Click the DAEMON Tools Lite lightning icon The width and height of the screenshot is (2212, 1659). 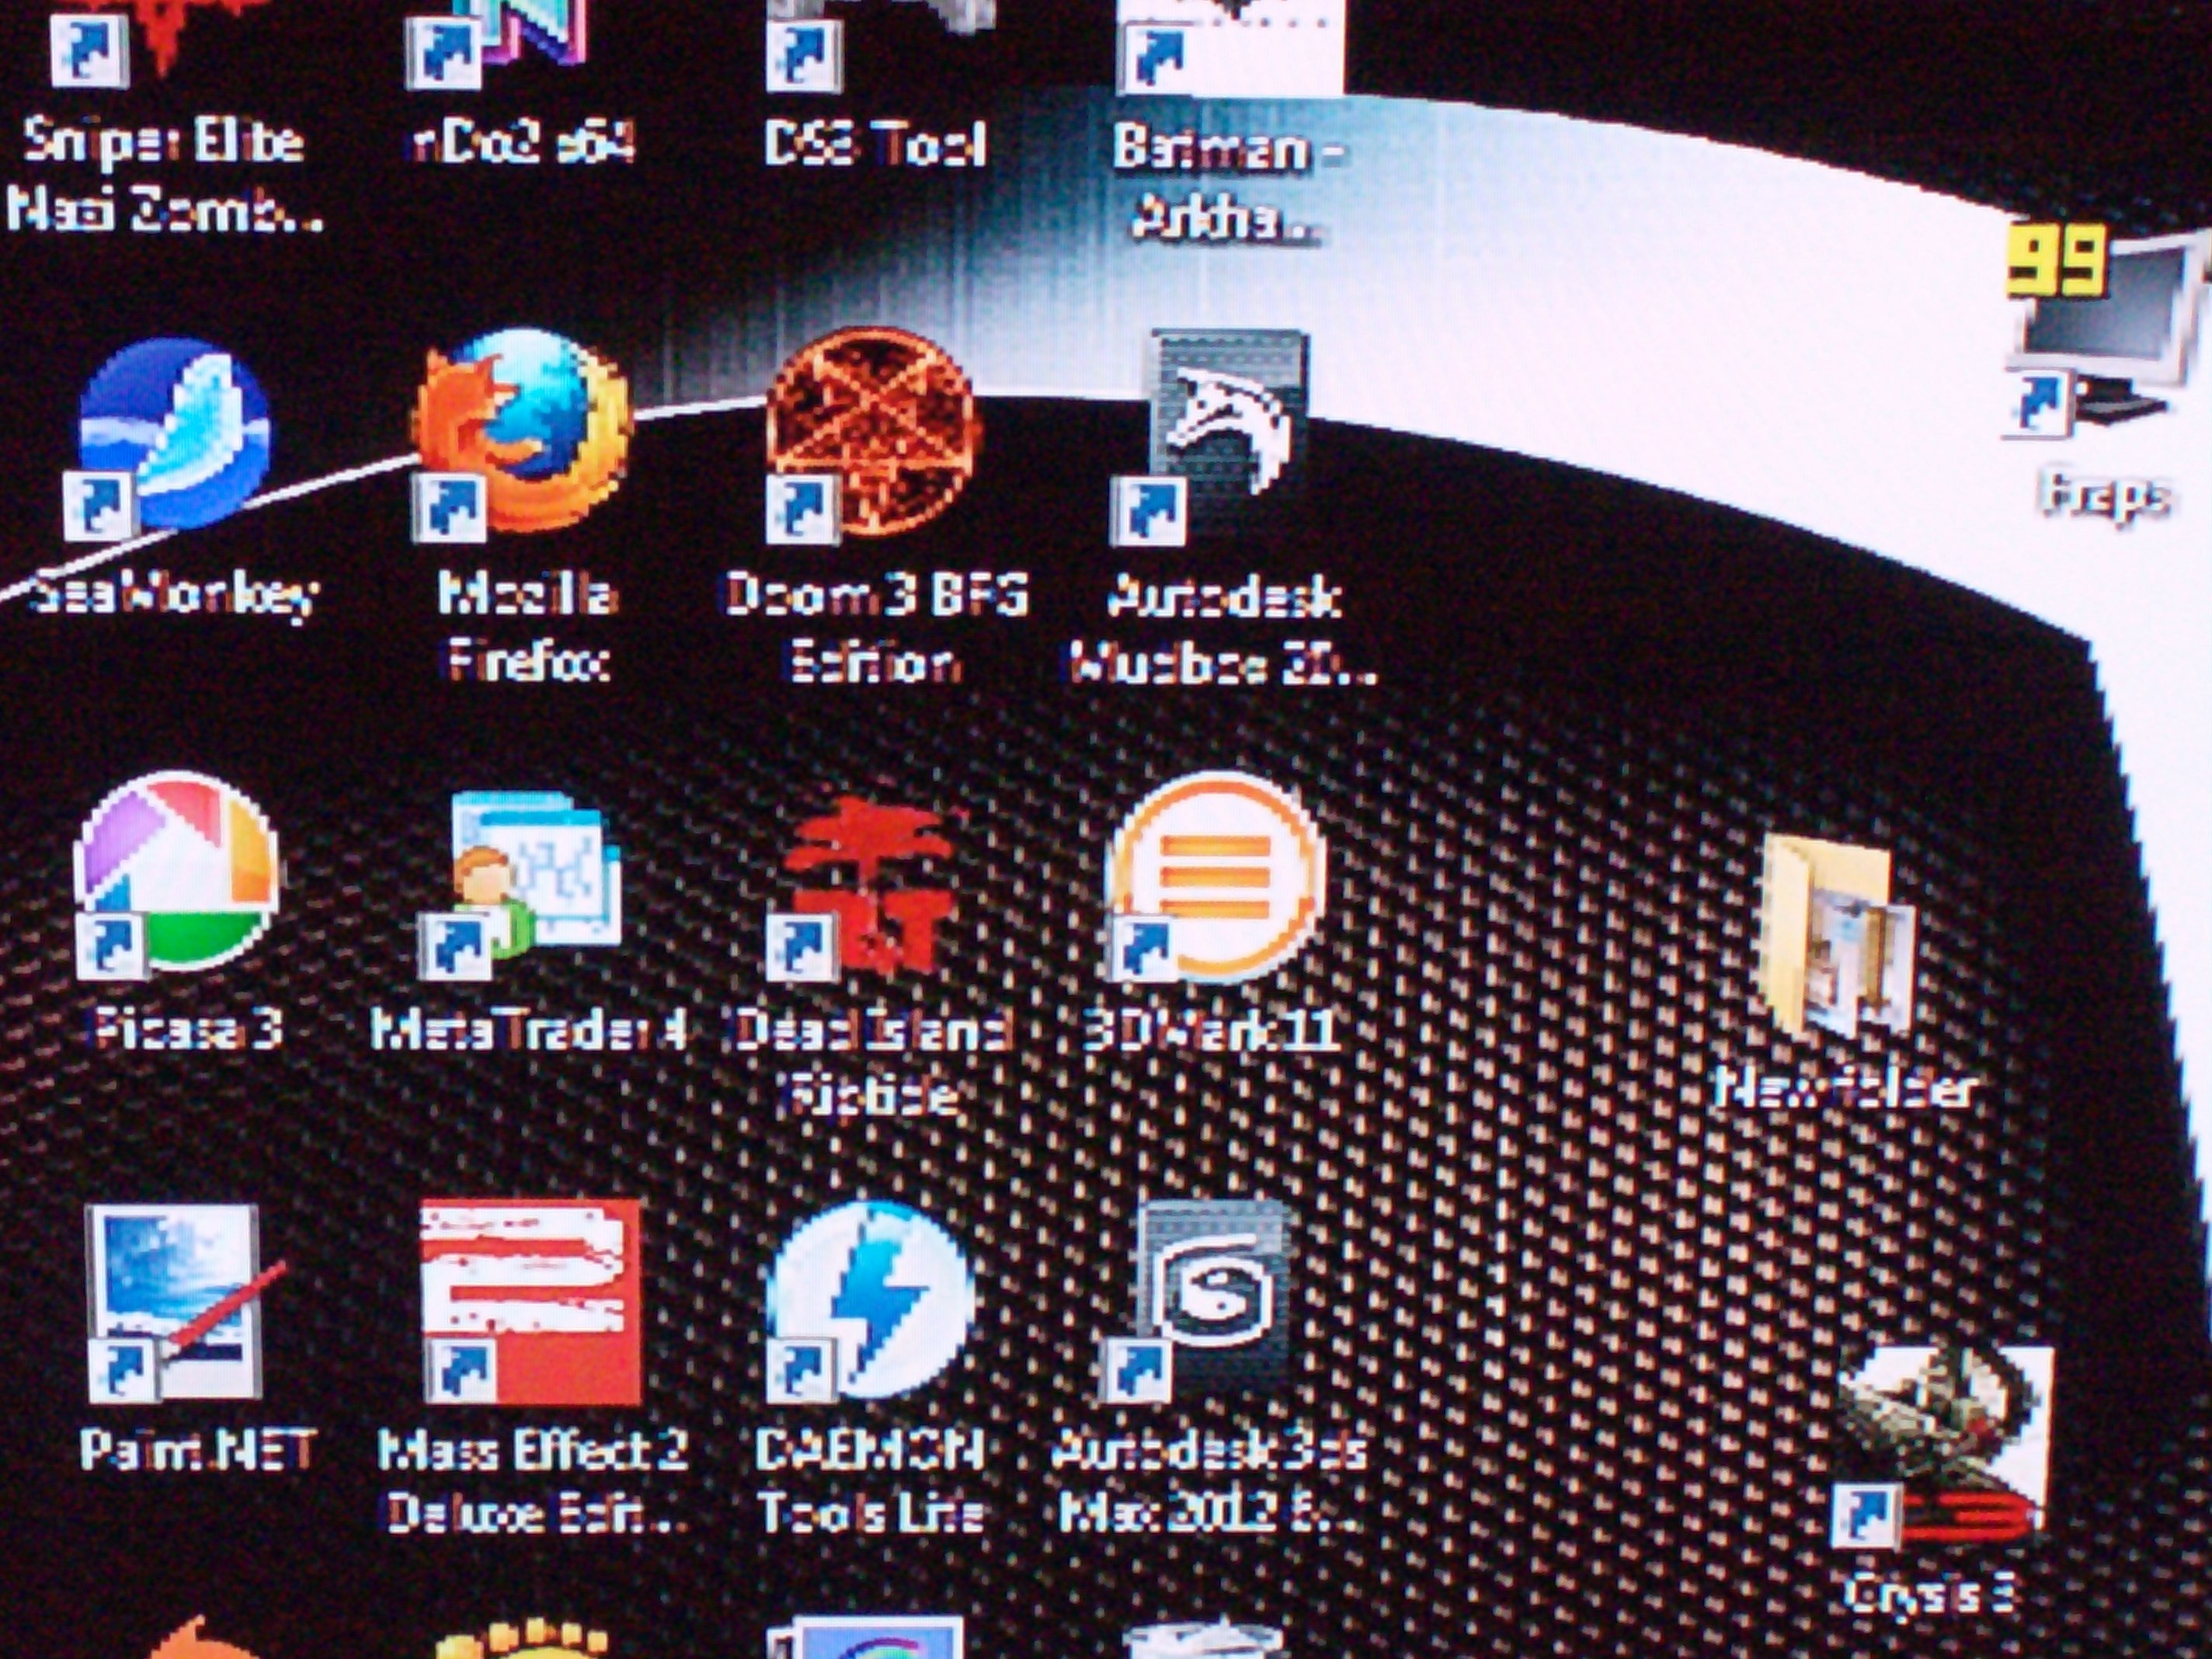pyautogui.click(x=870, y=1300)
